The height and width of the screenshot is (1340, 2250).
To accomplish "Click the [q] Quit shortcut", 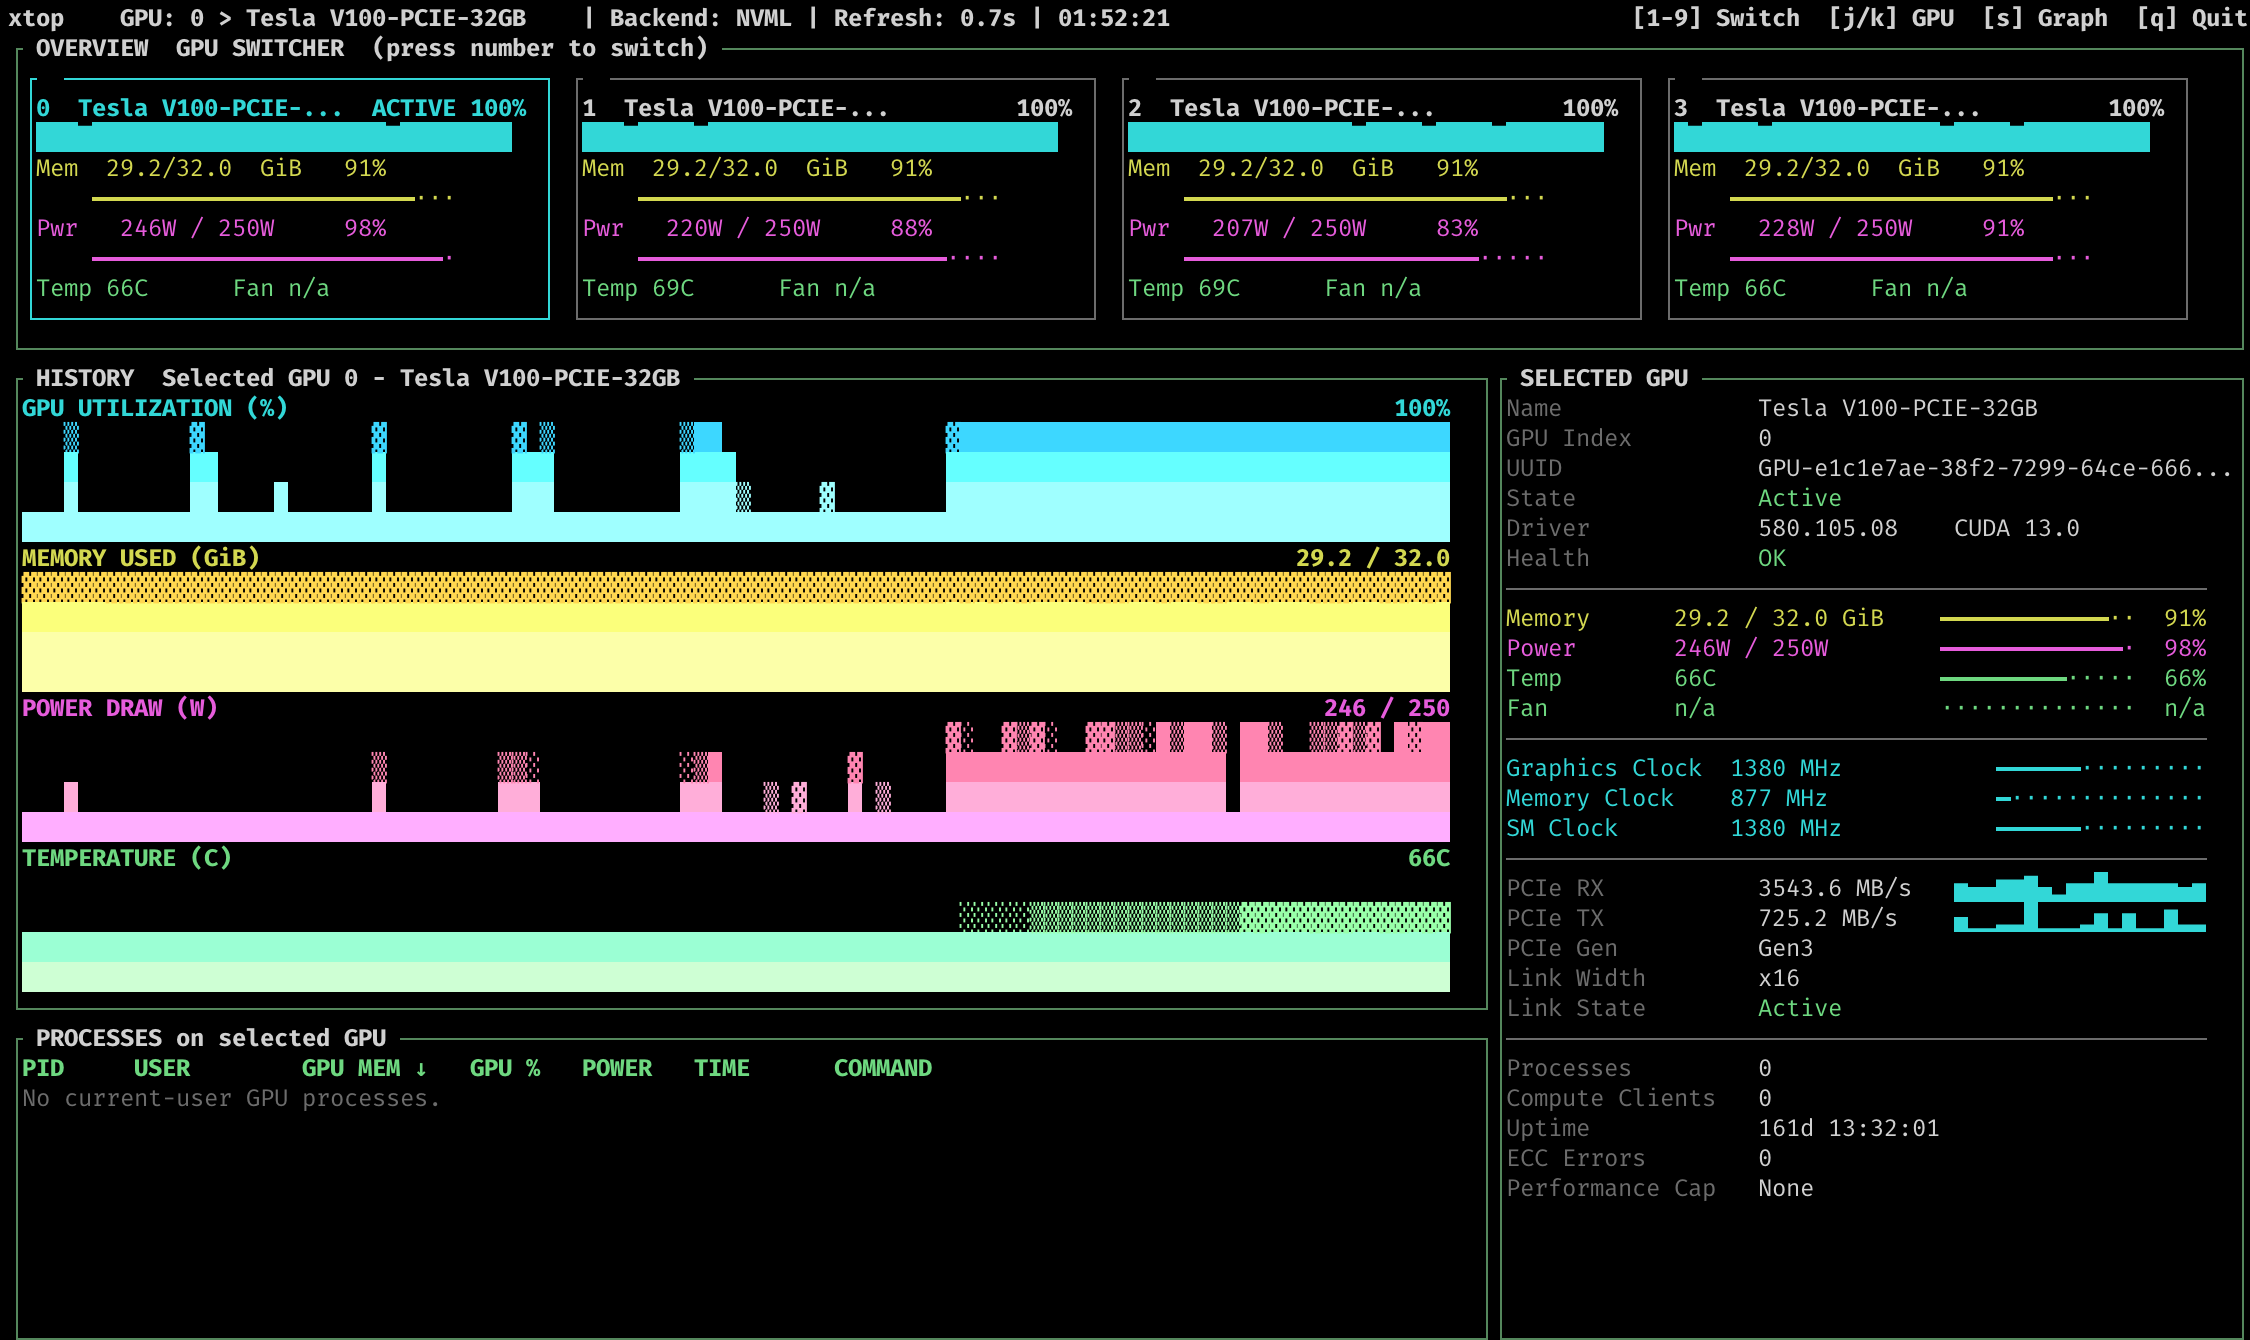I will 2191,18.
